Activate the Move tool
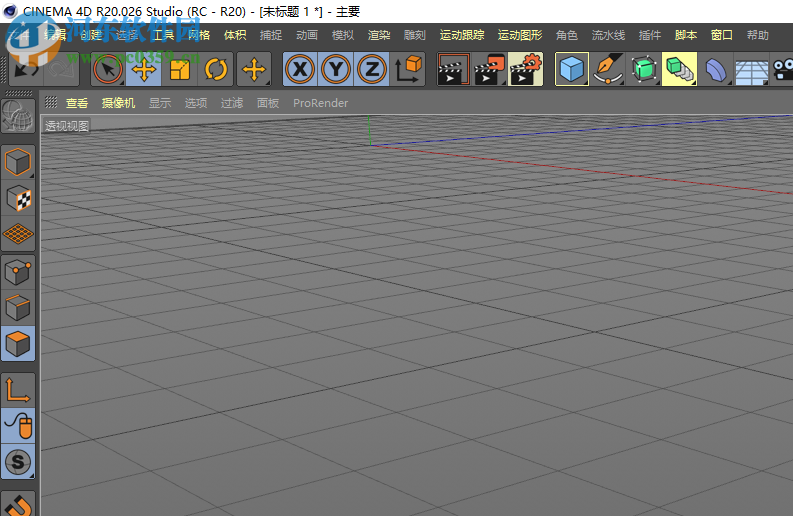 (144, 69)
